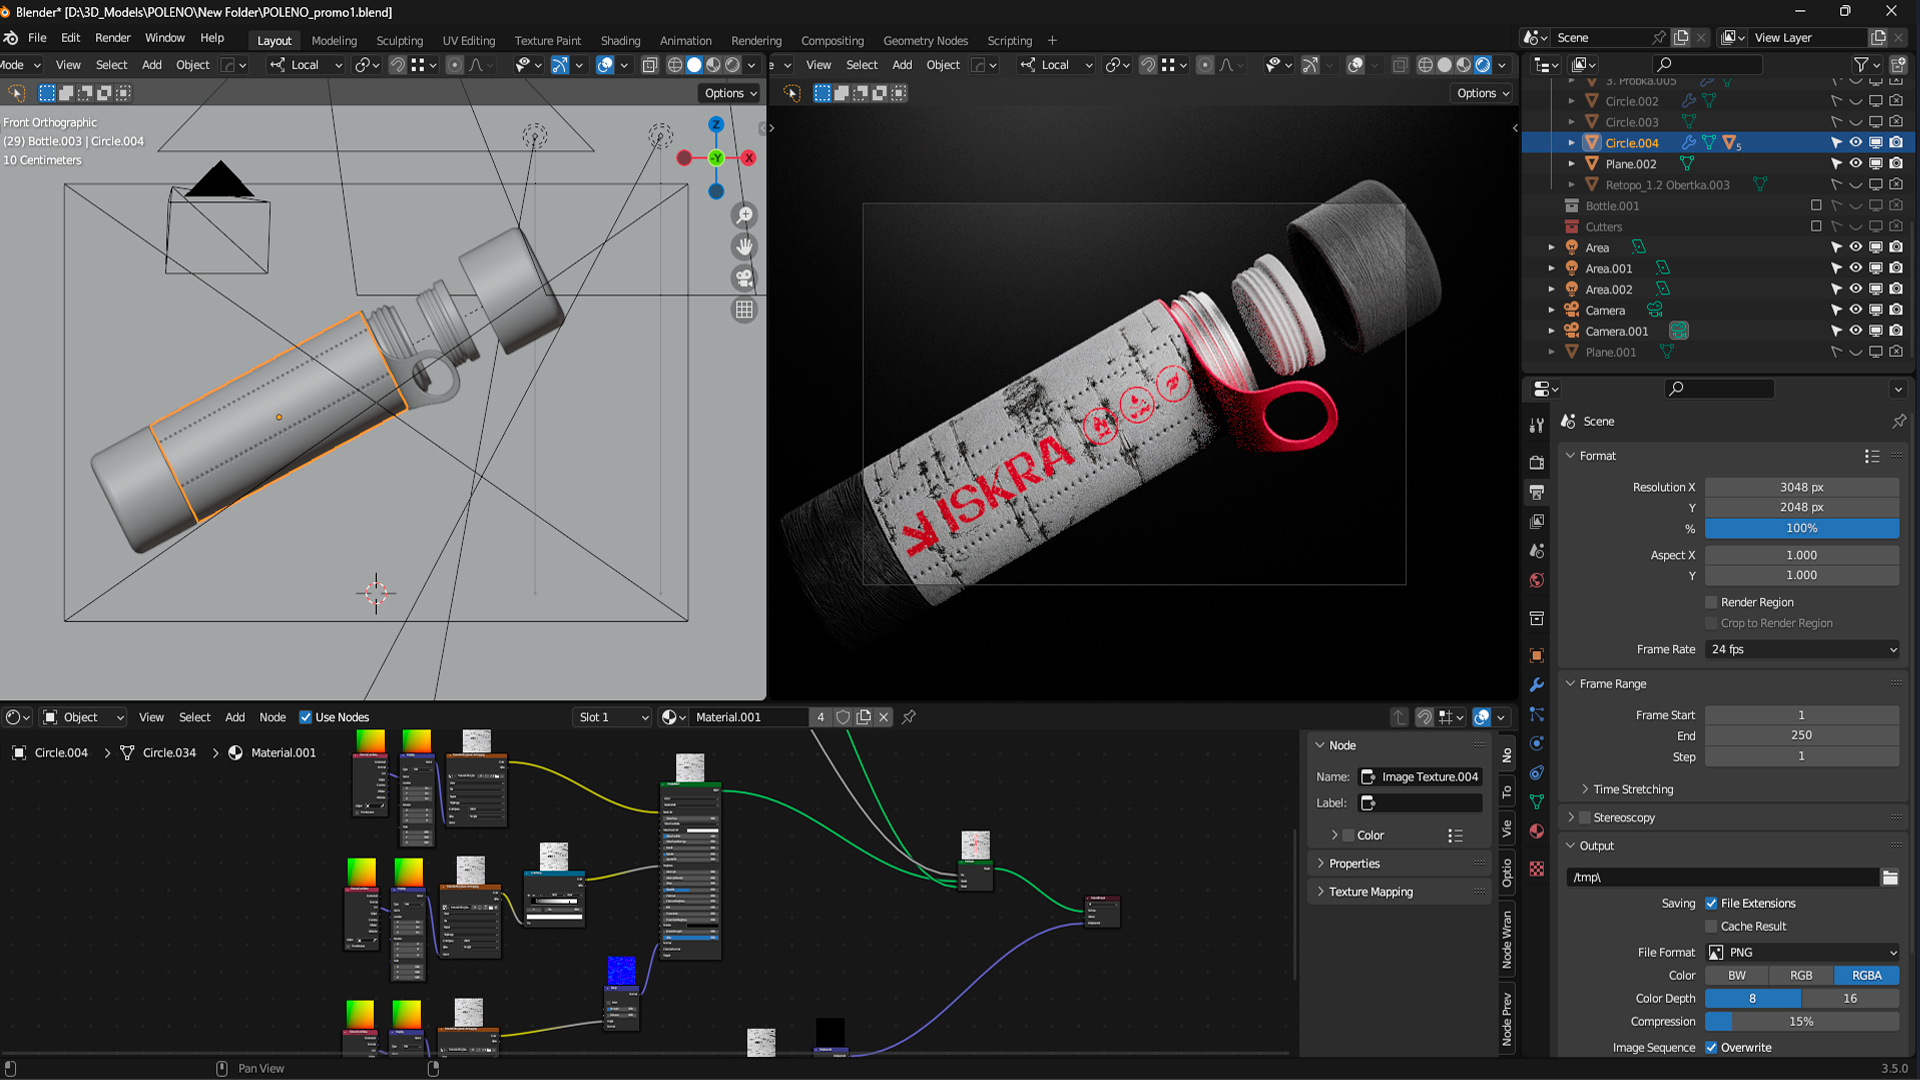Click the output path folder browse icon

coord(1889,877)
